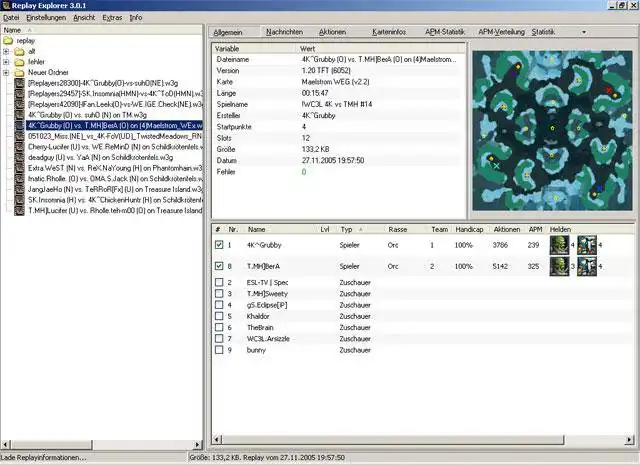Switch to the APM-Statistik tab
Viewport: 640px width, 465px height.
445,32
